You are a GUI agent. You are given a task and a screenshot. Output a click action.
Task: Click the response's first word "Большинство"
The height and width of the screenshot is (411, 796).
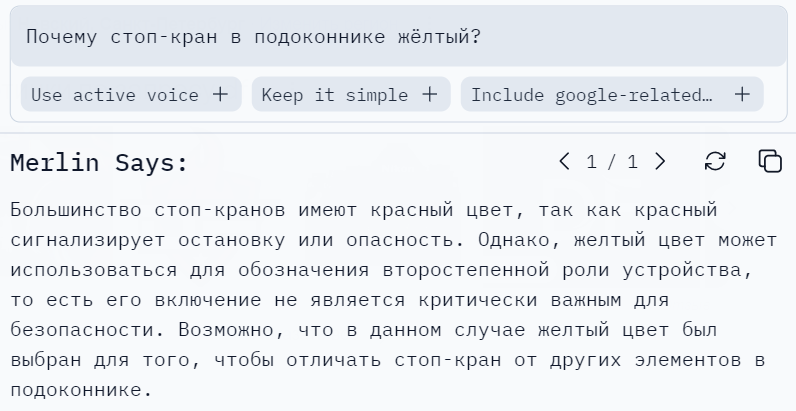click(77, 210)
